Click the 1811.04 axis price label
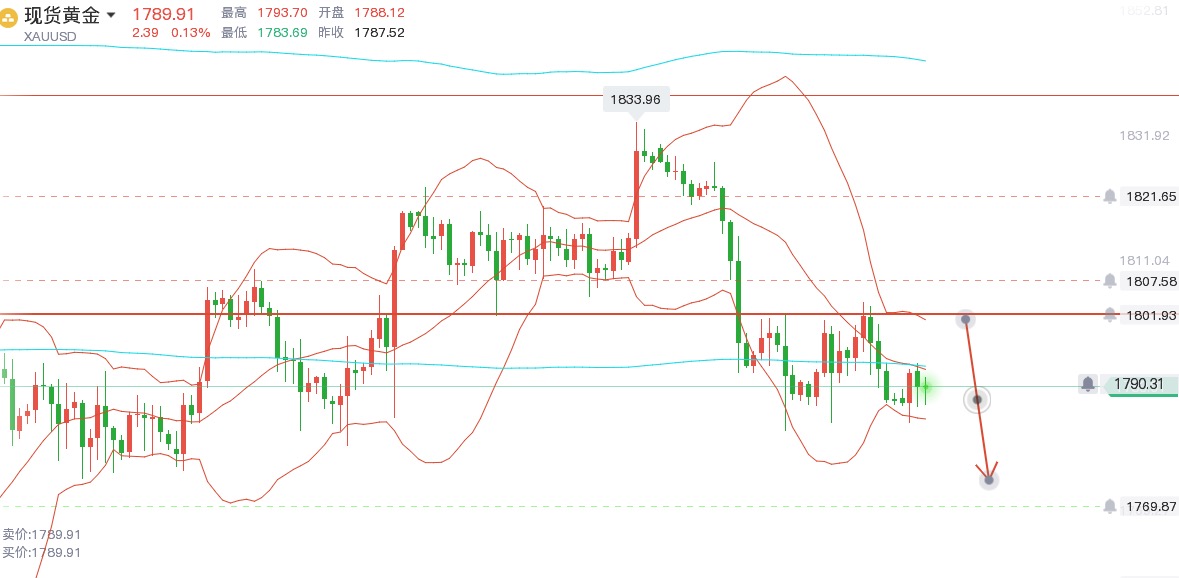1179x578 pixels. pyautogui.click(x=1144, y=261)
